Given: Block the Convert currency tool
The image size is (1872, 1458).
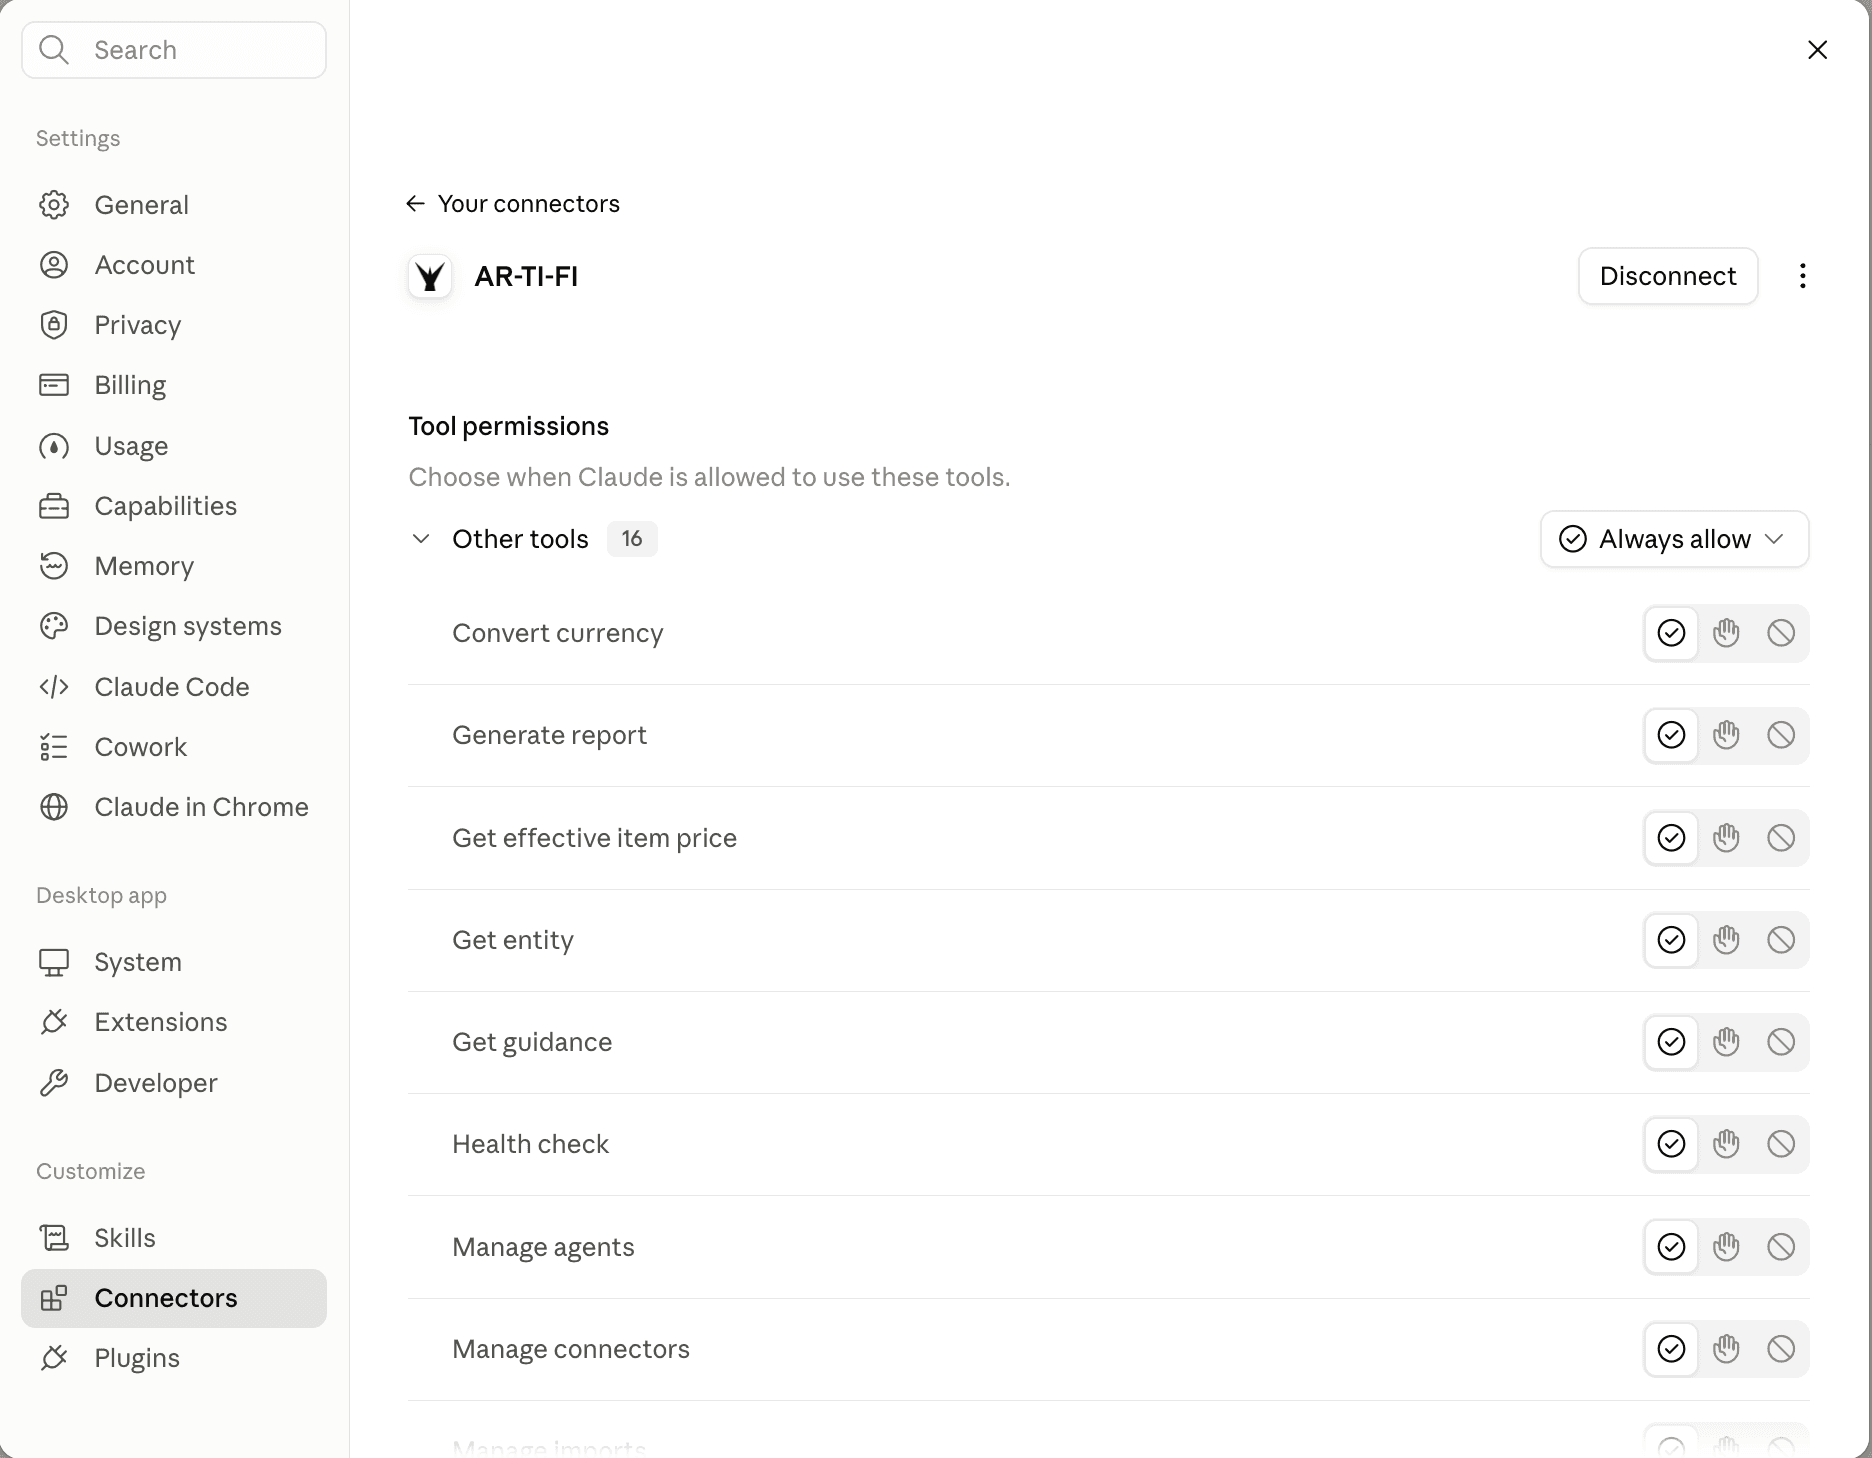Looking at the screenshot, I should pyautogui.click(x=1781, y=633).
